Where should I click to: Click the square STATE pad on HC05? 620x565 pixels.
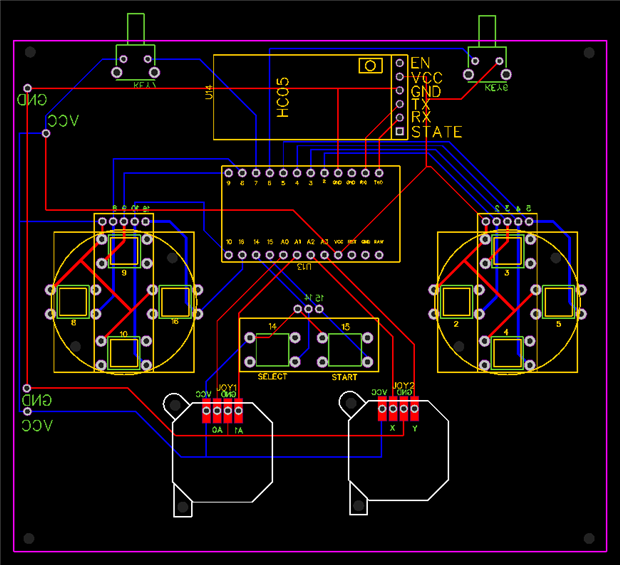[399, 131]
